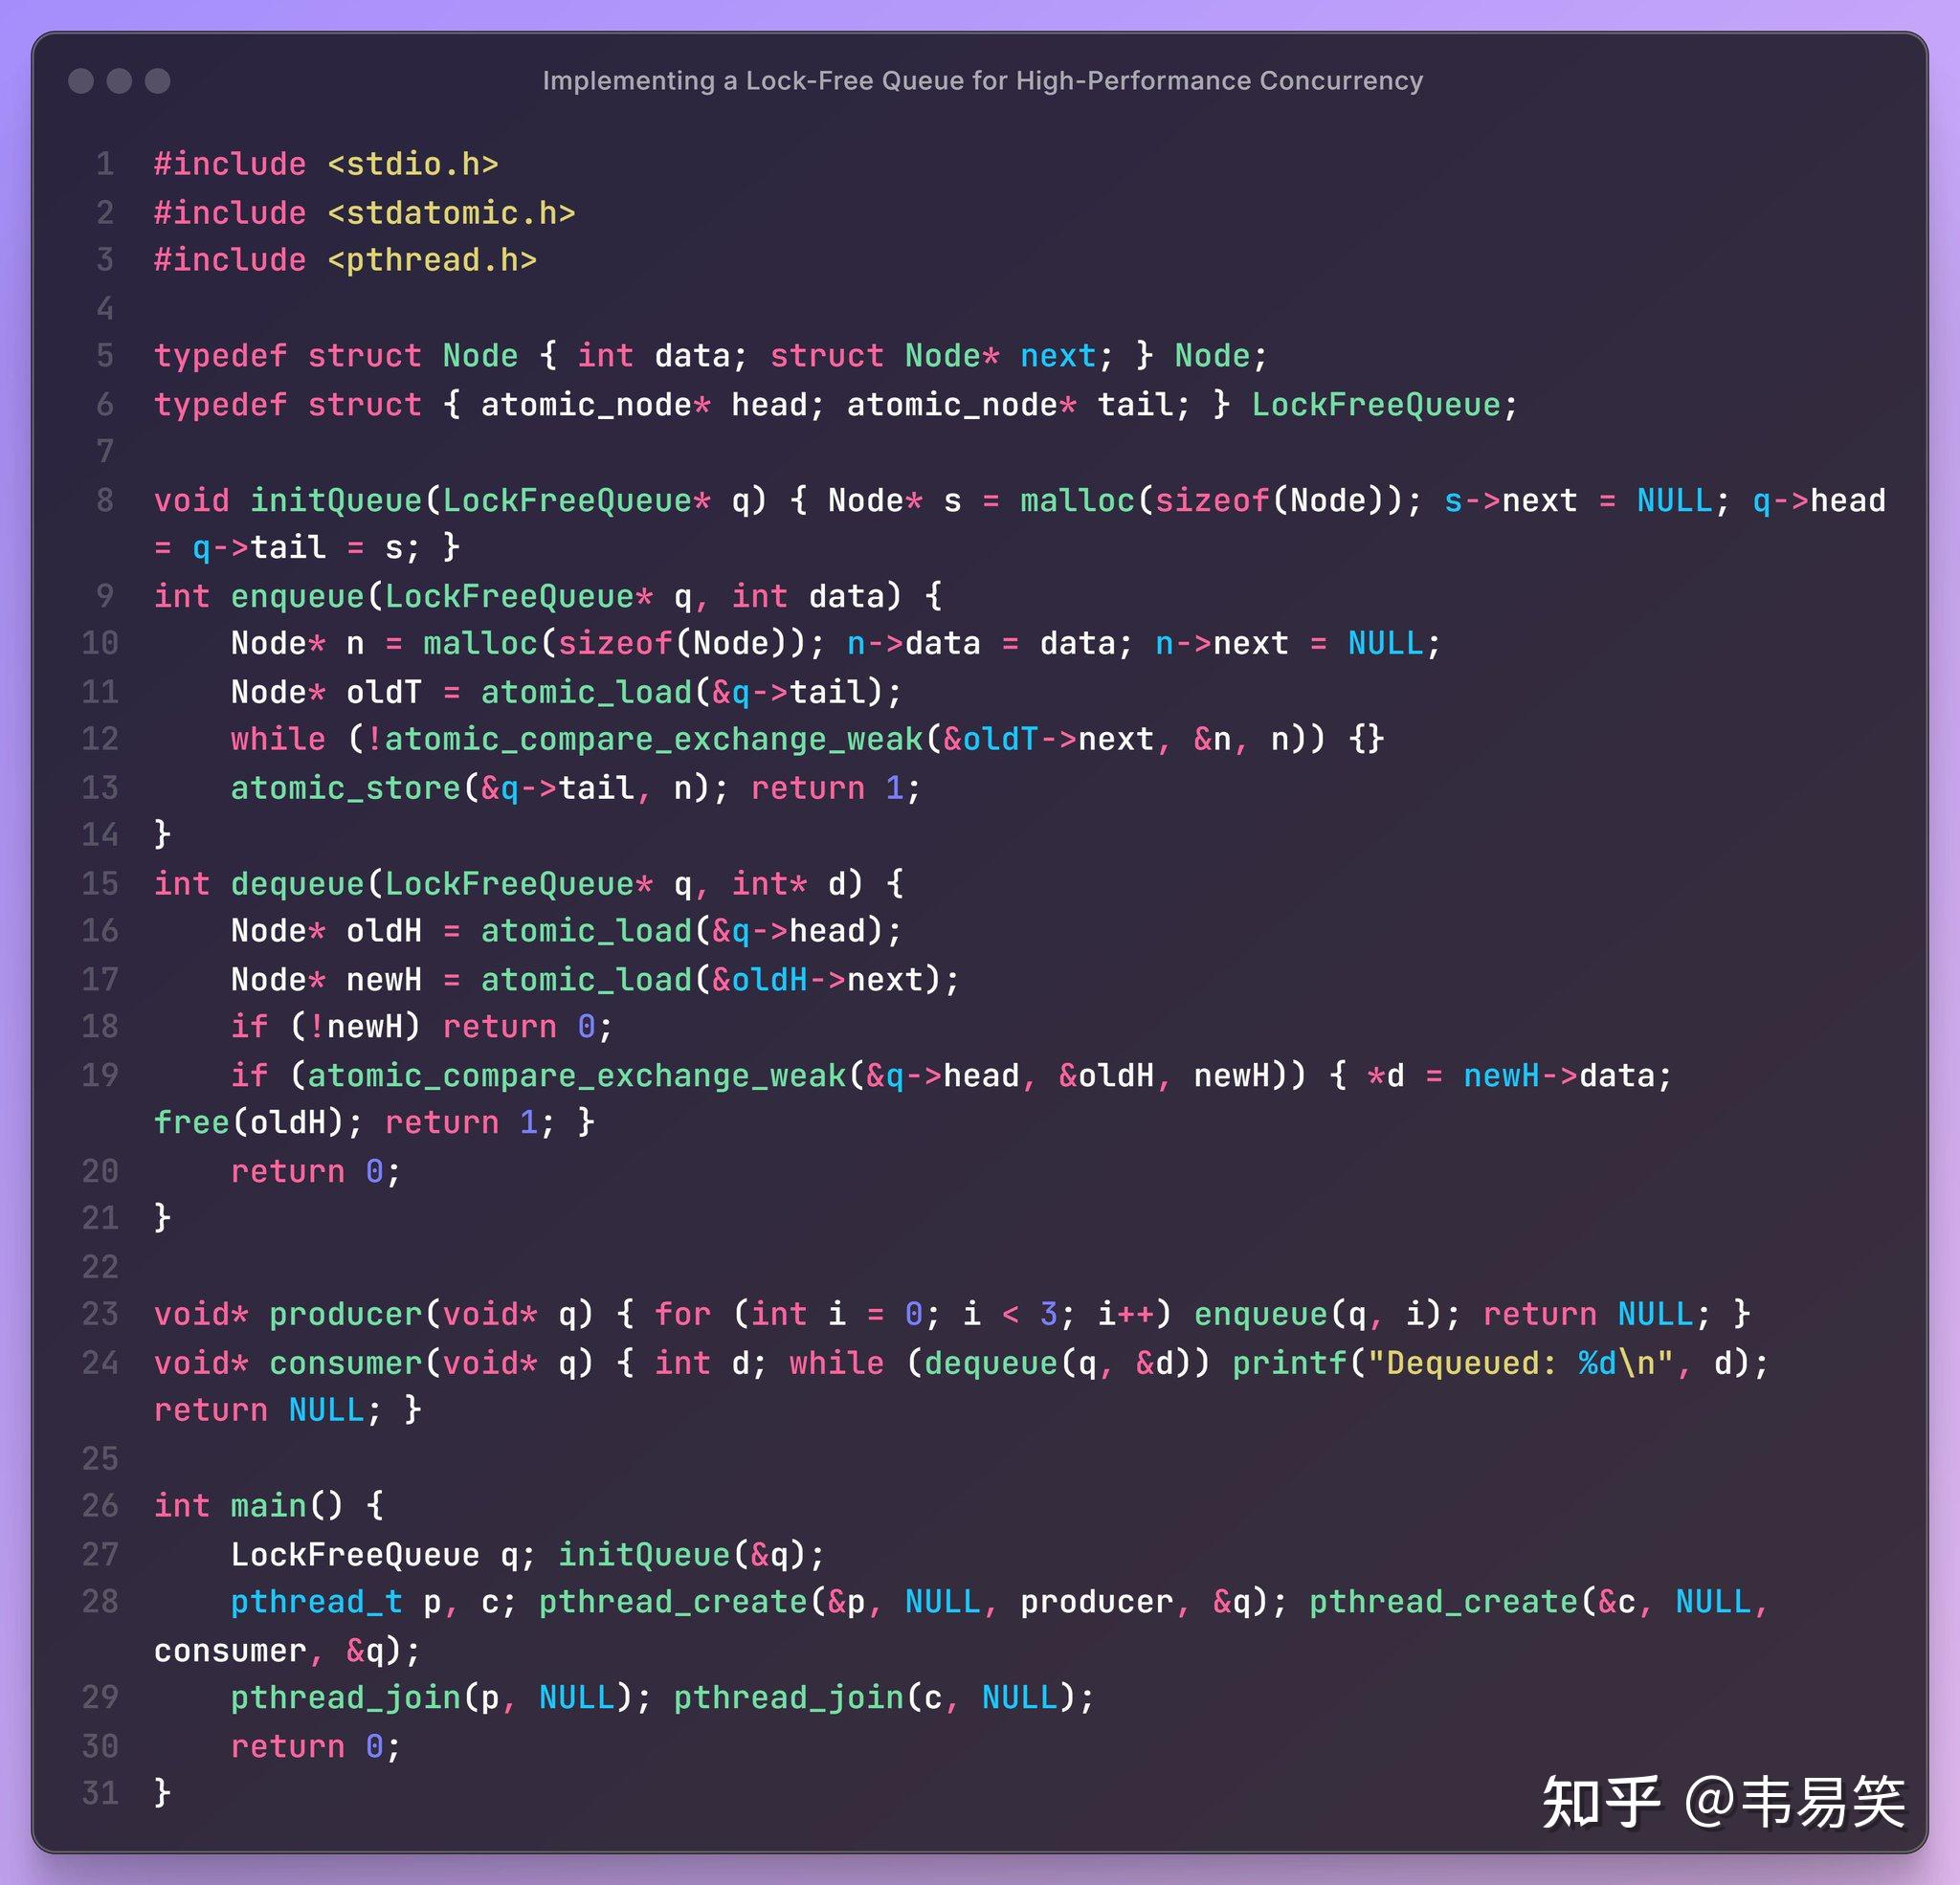Click line number 12 in the gutter
Screen dimensions: 1960x1885
click(x=100, y=739)
